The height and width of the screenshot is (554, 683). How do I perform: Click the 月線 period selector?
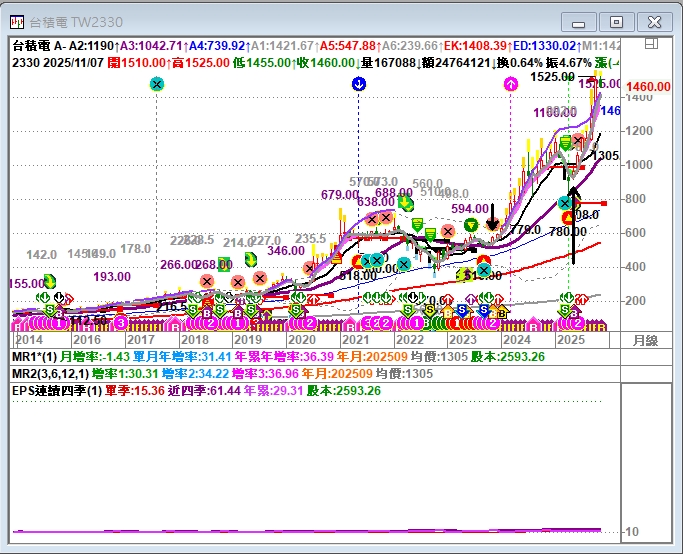point(647,340)
